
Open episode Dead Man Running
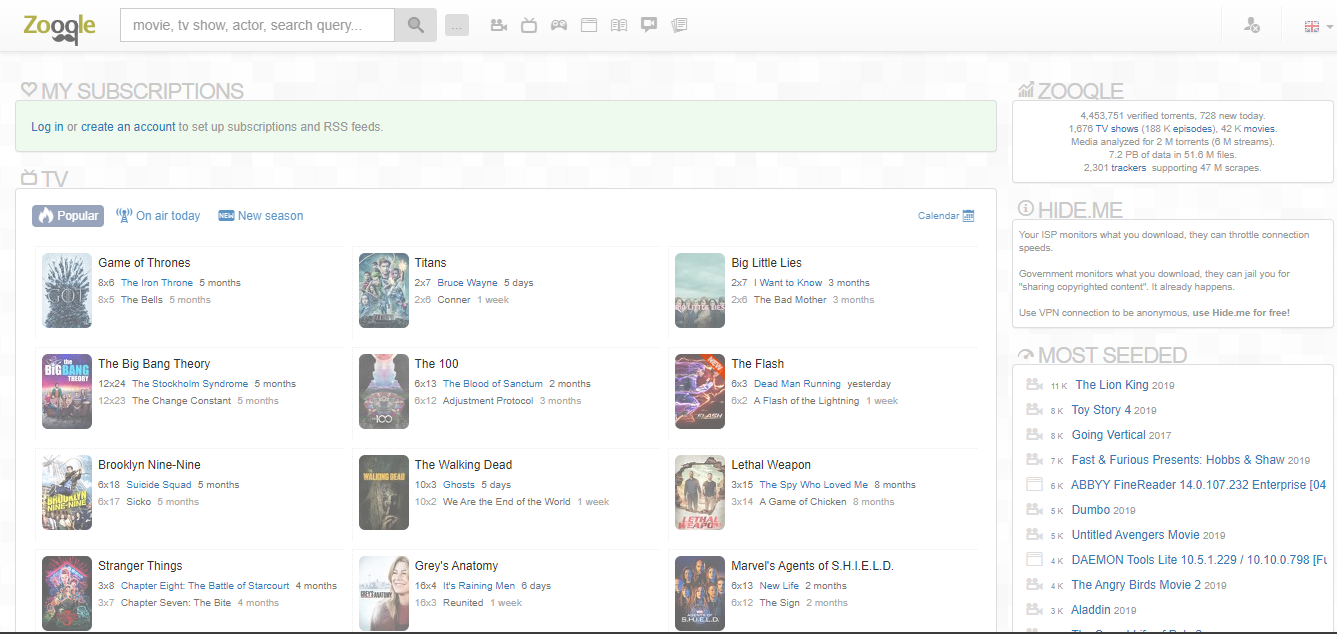(x=797, y=384)
